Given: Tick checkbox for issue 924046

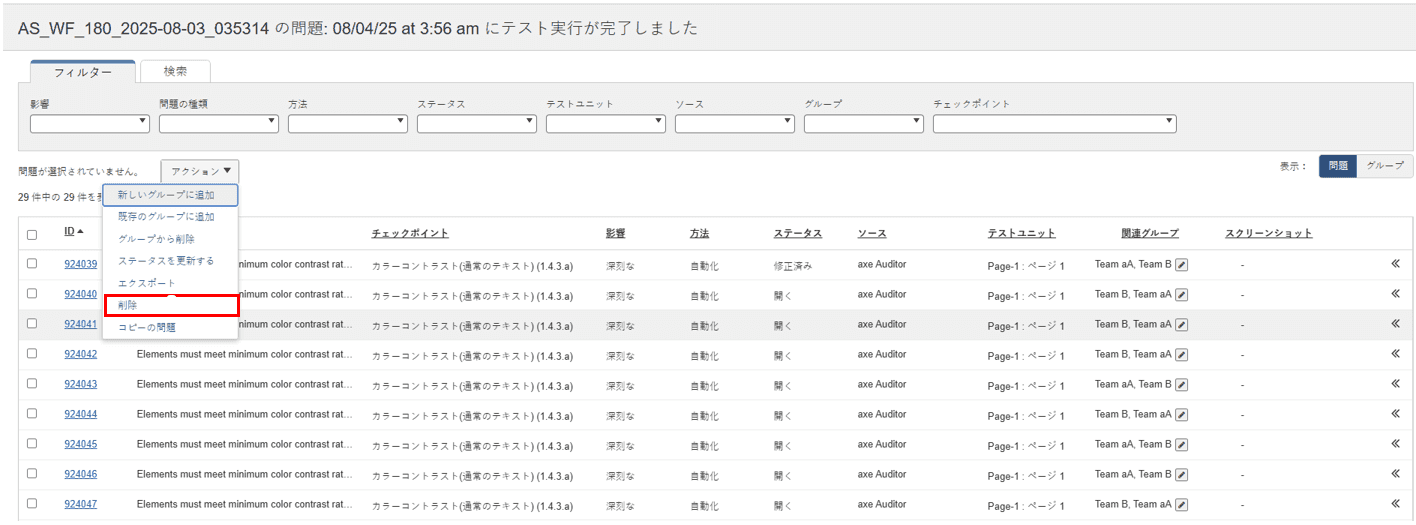Looking at the screenshot, I should point(32,474).
